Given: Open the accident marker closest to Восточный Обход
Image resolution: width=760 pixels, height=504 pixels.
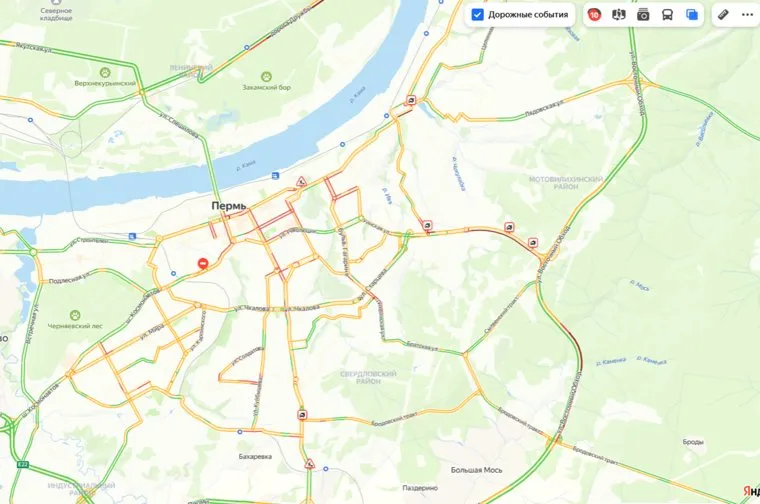Looking at the screenshot, I should 533,243.
